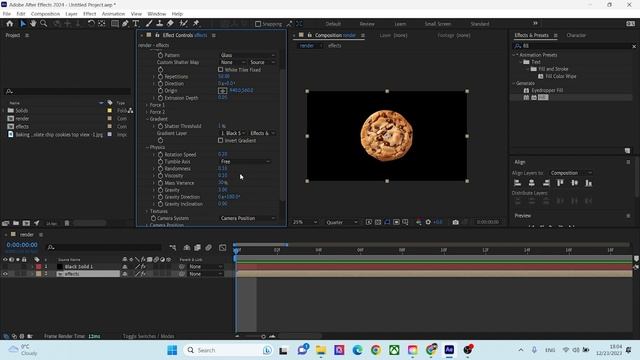
Task: Click the current time 0;00;00;00 in timeline
Action: [22, 245]
